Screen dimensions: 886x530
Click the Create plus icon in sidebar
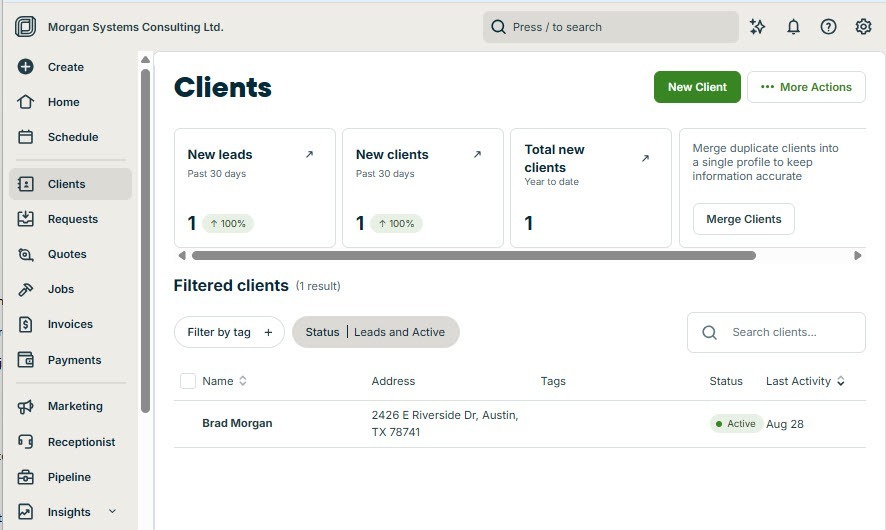pyautogui.click(x=25, y=67)
